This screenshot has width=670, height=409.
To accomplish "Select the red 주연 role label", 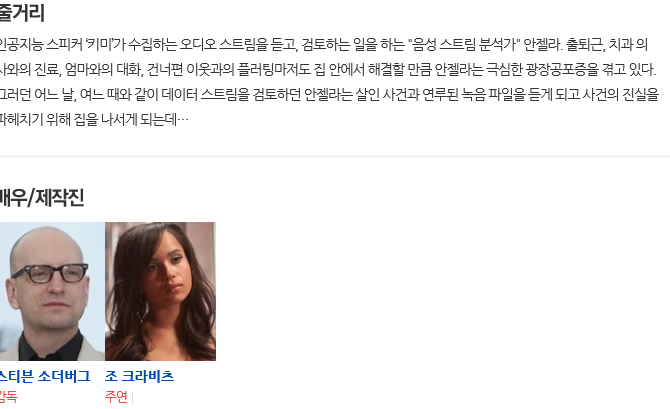I will click(116, 397).
